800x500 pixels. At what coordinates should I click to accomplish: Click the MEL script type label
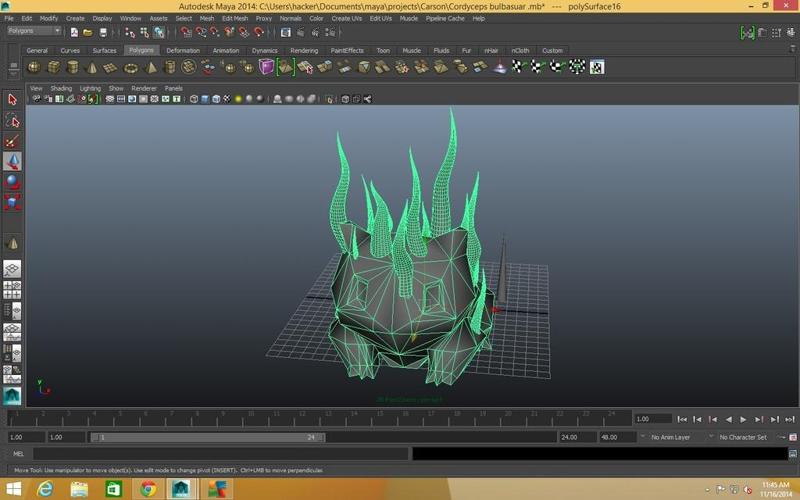point(18,454)
